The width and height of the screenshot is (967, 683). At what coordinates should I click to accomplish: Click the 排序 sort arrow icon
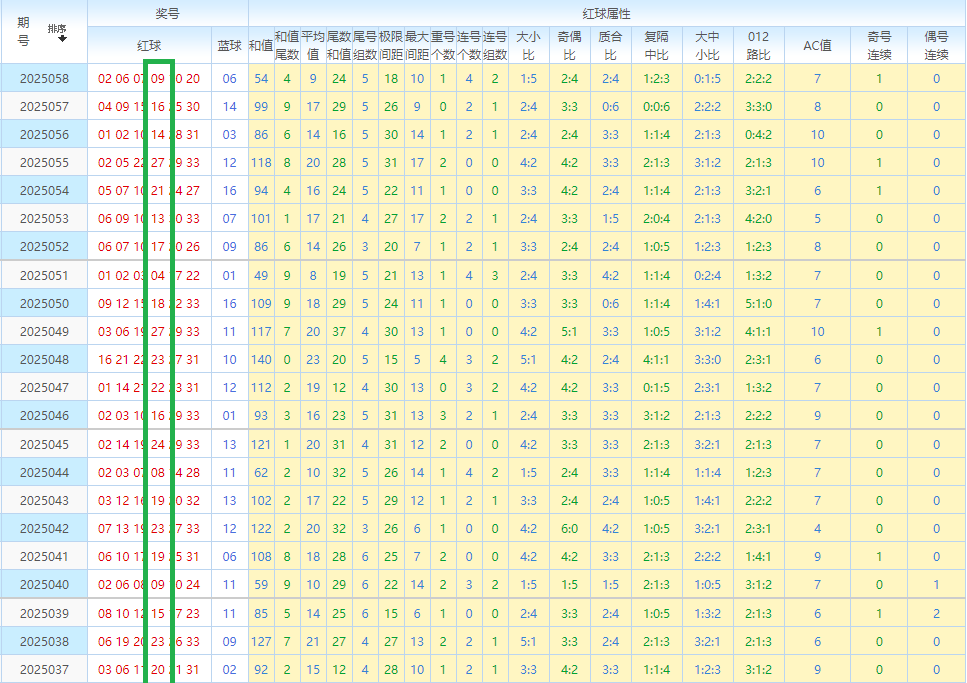(62, 39)
